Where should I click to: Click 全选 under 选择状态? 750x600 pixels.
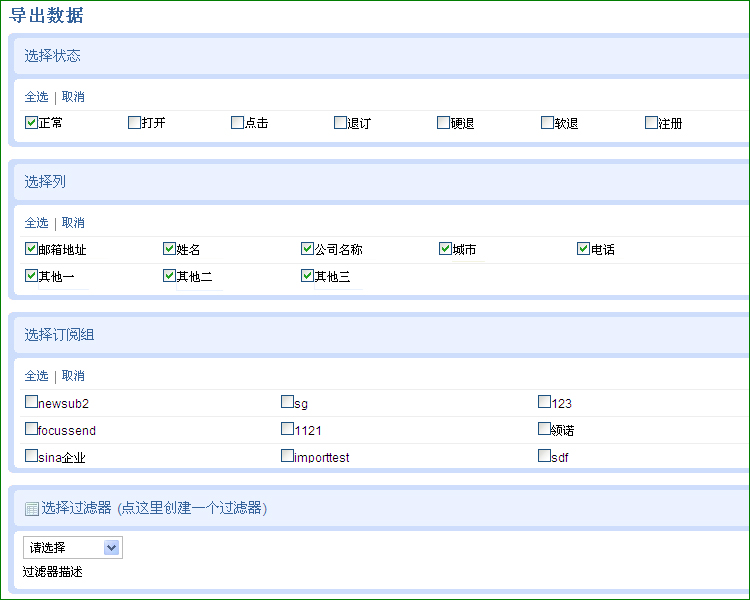tap(36, 97)
